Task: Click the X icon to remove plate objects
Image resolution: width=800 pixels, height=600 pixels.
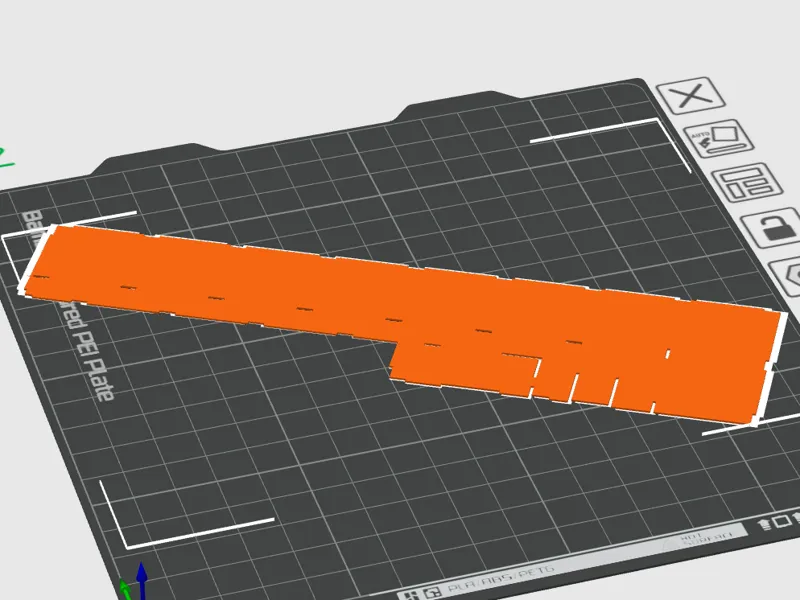Action: [x=691, y=95]
